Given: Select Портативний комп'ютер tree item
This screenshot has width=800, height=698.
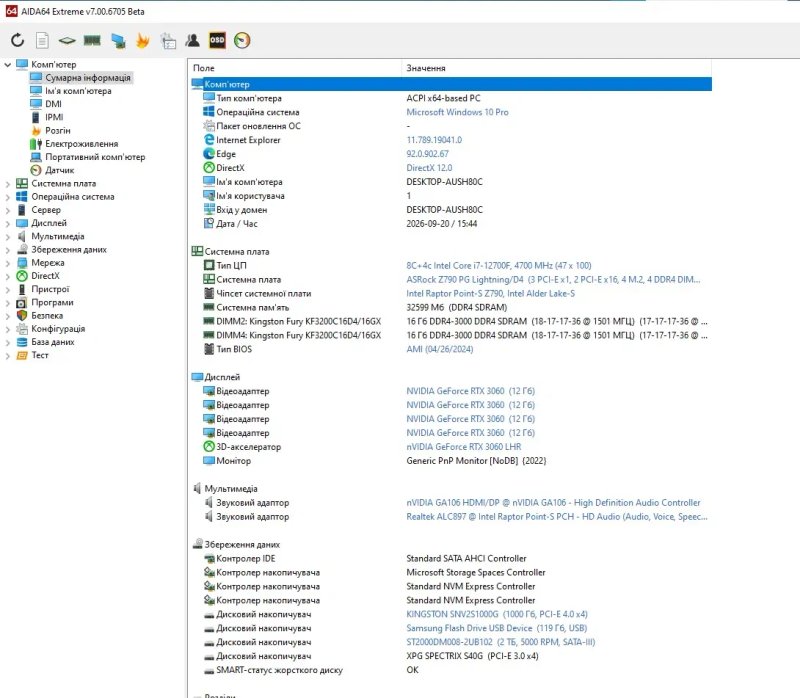Looking at the screenshot, I should [95, 157].
